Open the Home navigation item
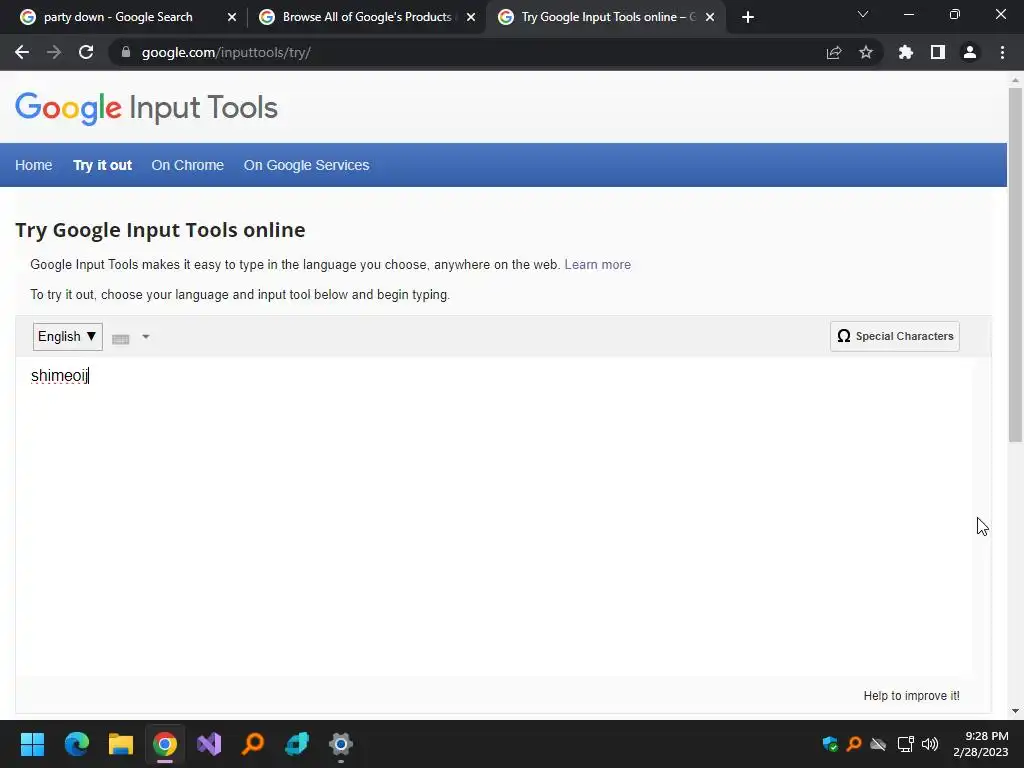 pos(33,165)
